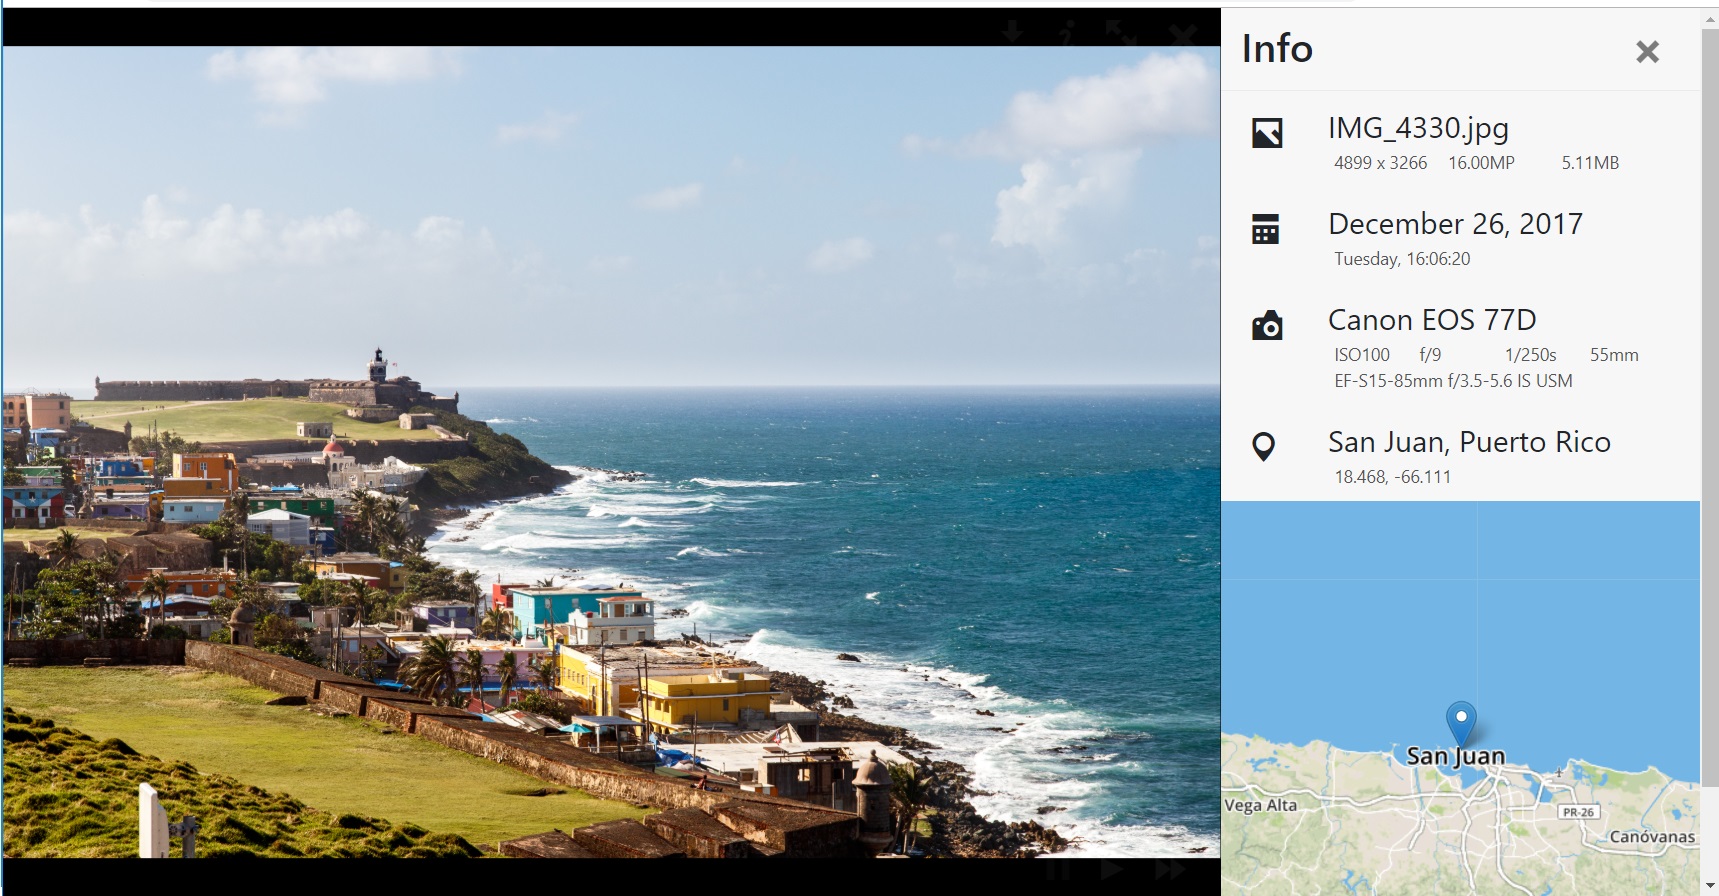Click Canóvanas on the map
The width and height of the screenshot is (1719, 896).
[1652, 837]
